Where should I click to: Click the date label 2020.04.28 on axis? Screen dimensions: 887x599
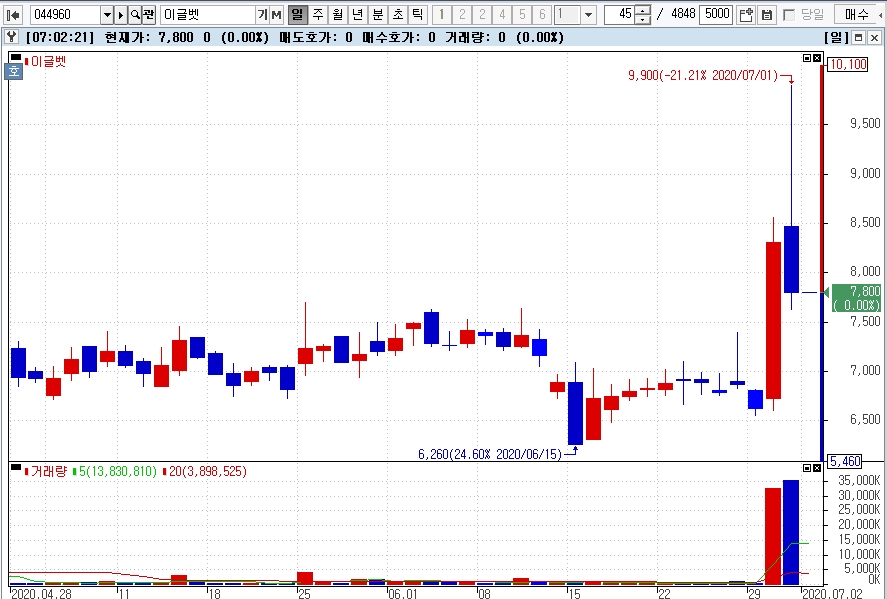point(41,593)
